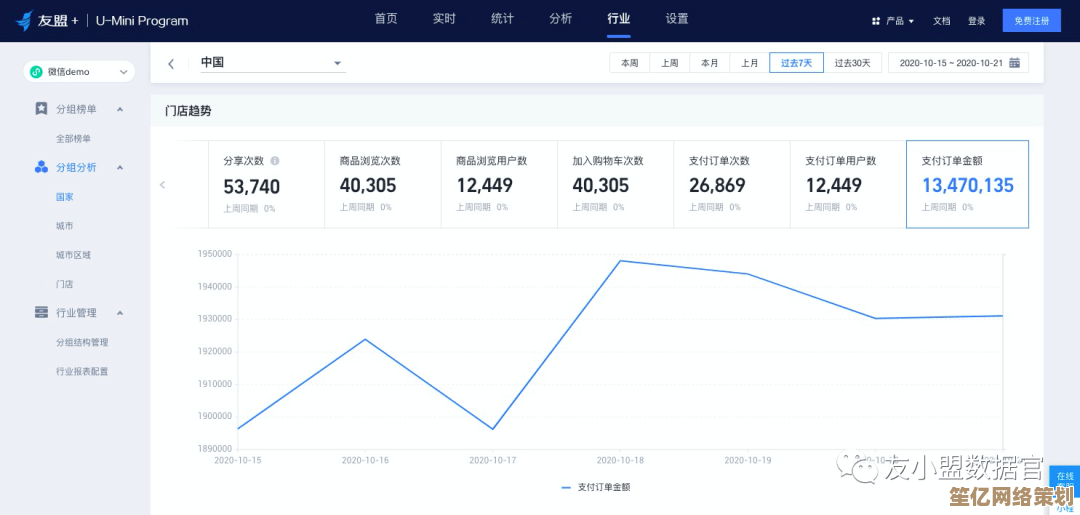The width and height of the screenshot is (1080, 515).
Task: Click the 免费注册 button
Action: coord(1031,21)
